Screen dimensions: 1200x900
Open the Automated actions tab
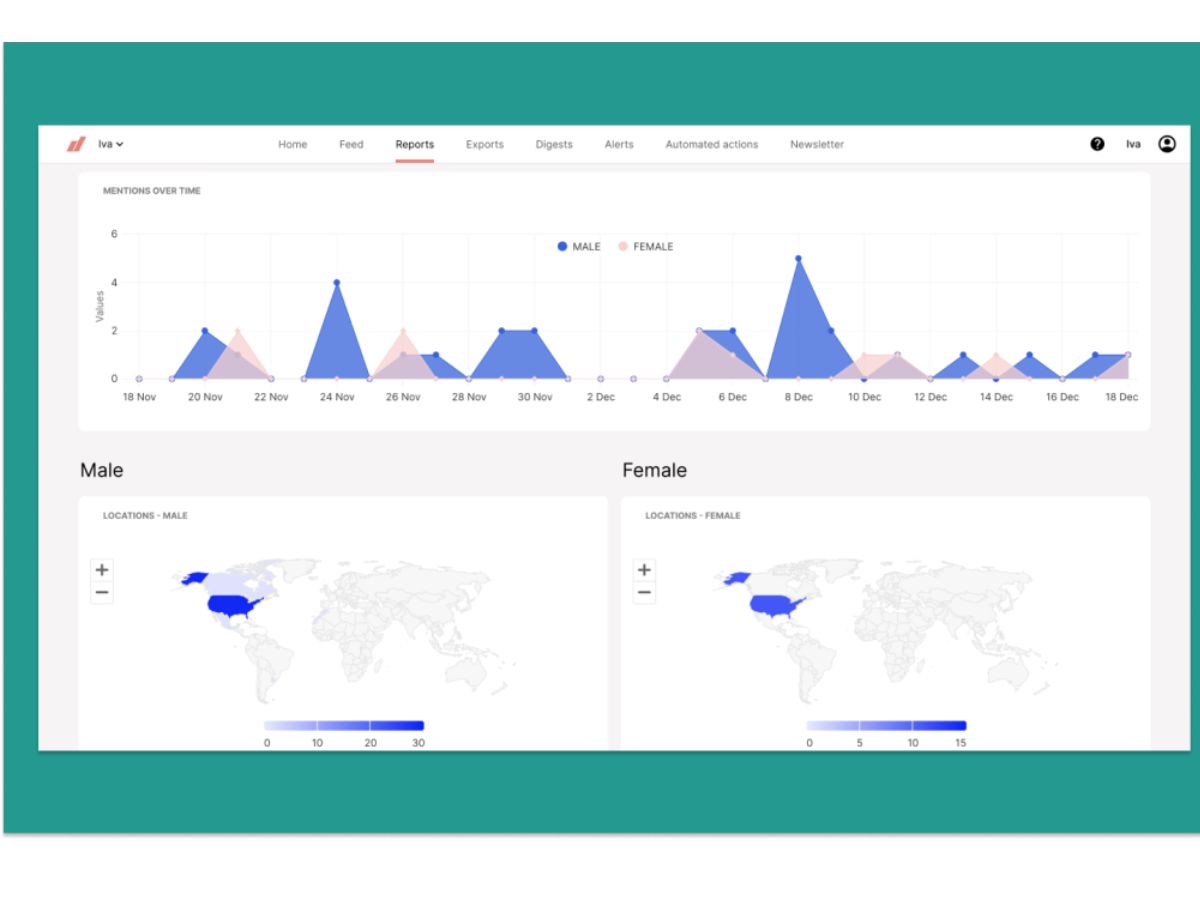712,144
